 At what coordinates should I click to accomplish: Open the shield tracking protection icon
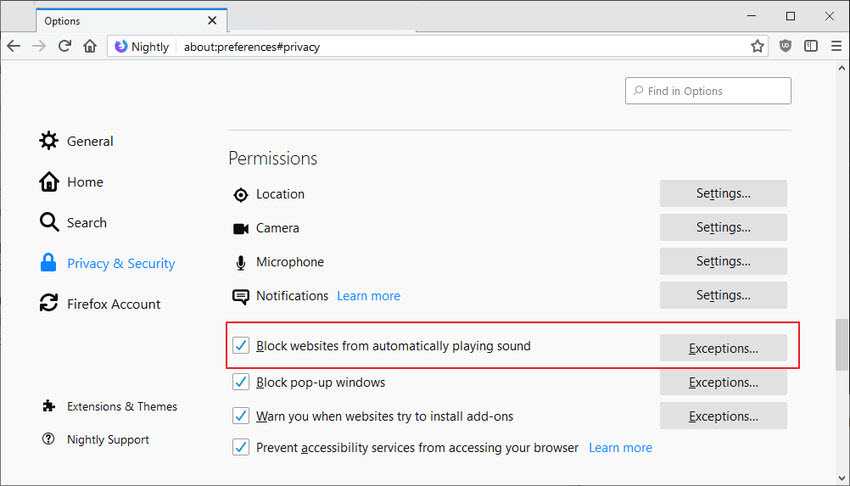785,47
